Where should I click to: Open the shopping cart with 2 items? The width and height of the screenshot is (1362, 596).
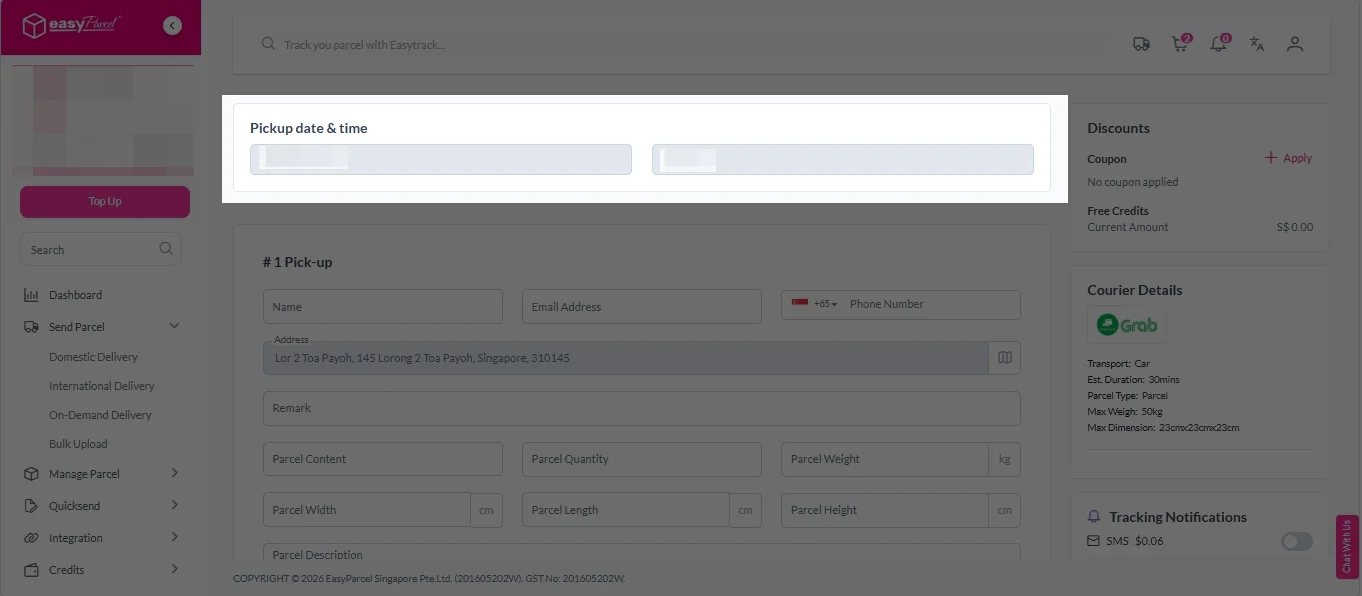[x=1179, y=44]
